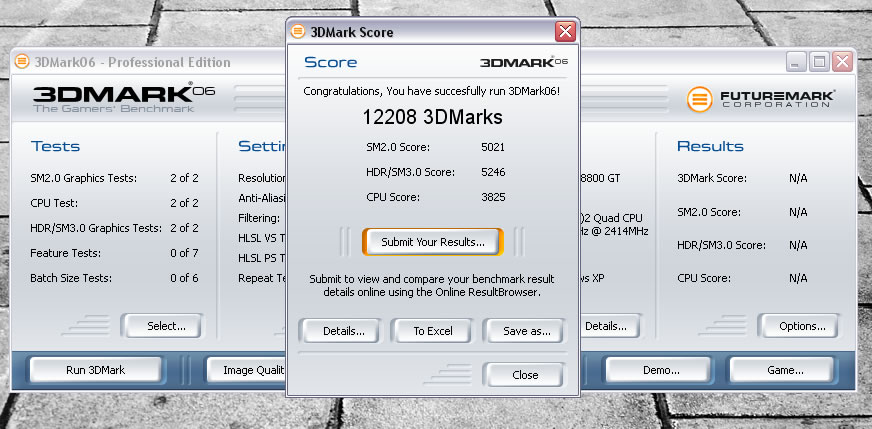The height and width of the screenshot is (429, 872).
Task: Click the 3DMARK06 logo in the main window header
Action: [x=123, y=97]
